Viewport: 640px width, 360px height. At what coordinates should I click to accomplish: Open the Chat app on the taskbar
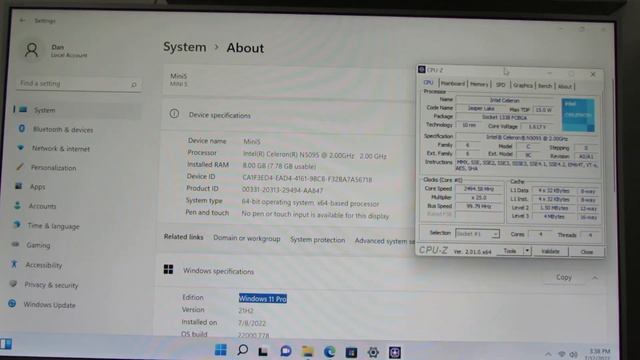point(285,351)
